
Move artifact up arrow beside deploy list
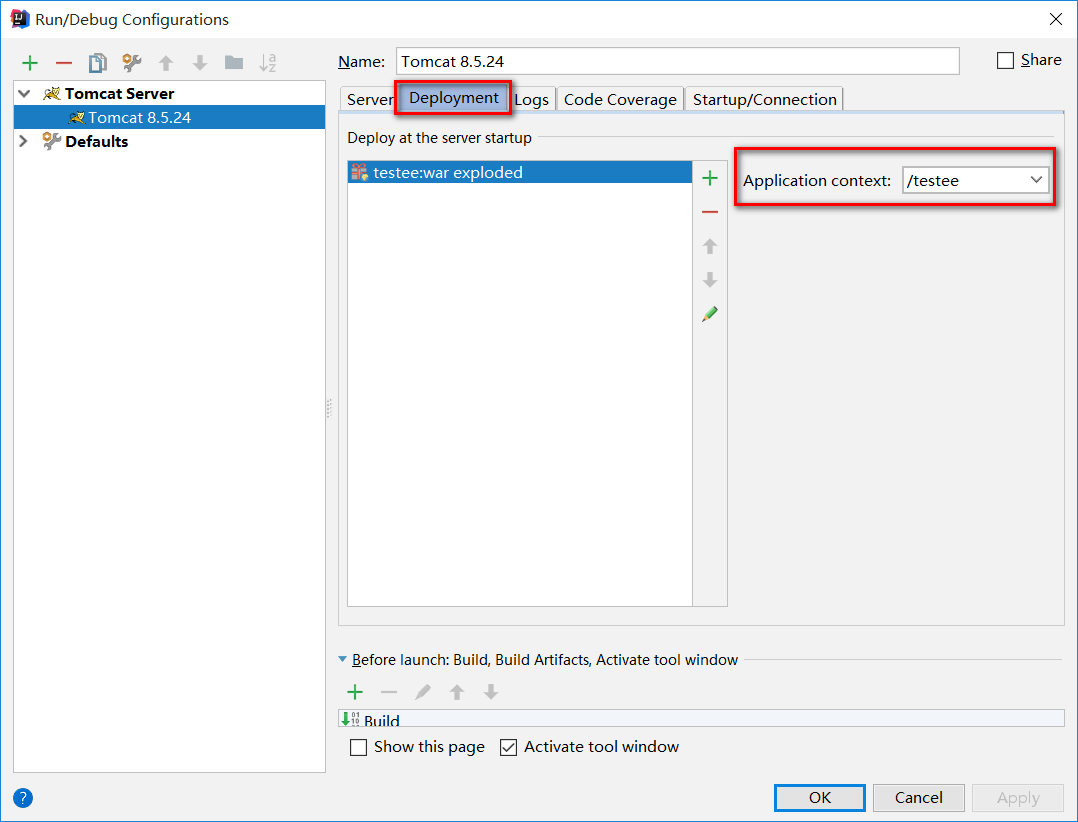click(x=710, y=246)
